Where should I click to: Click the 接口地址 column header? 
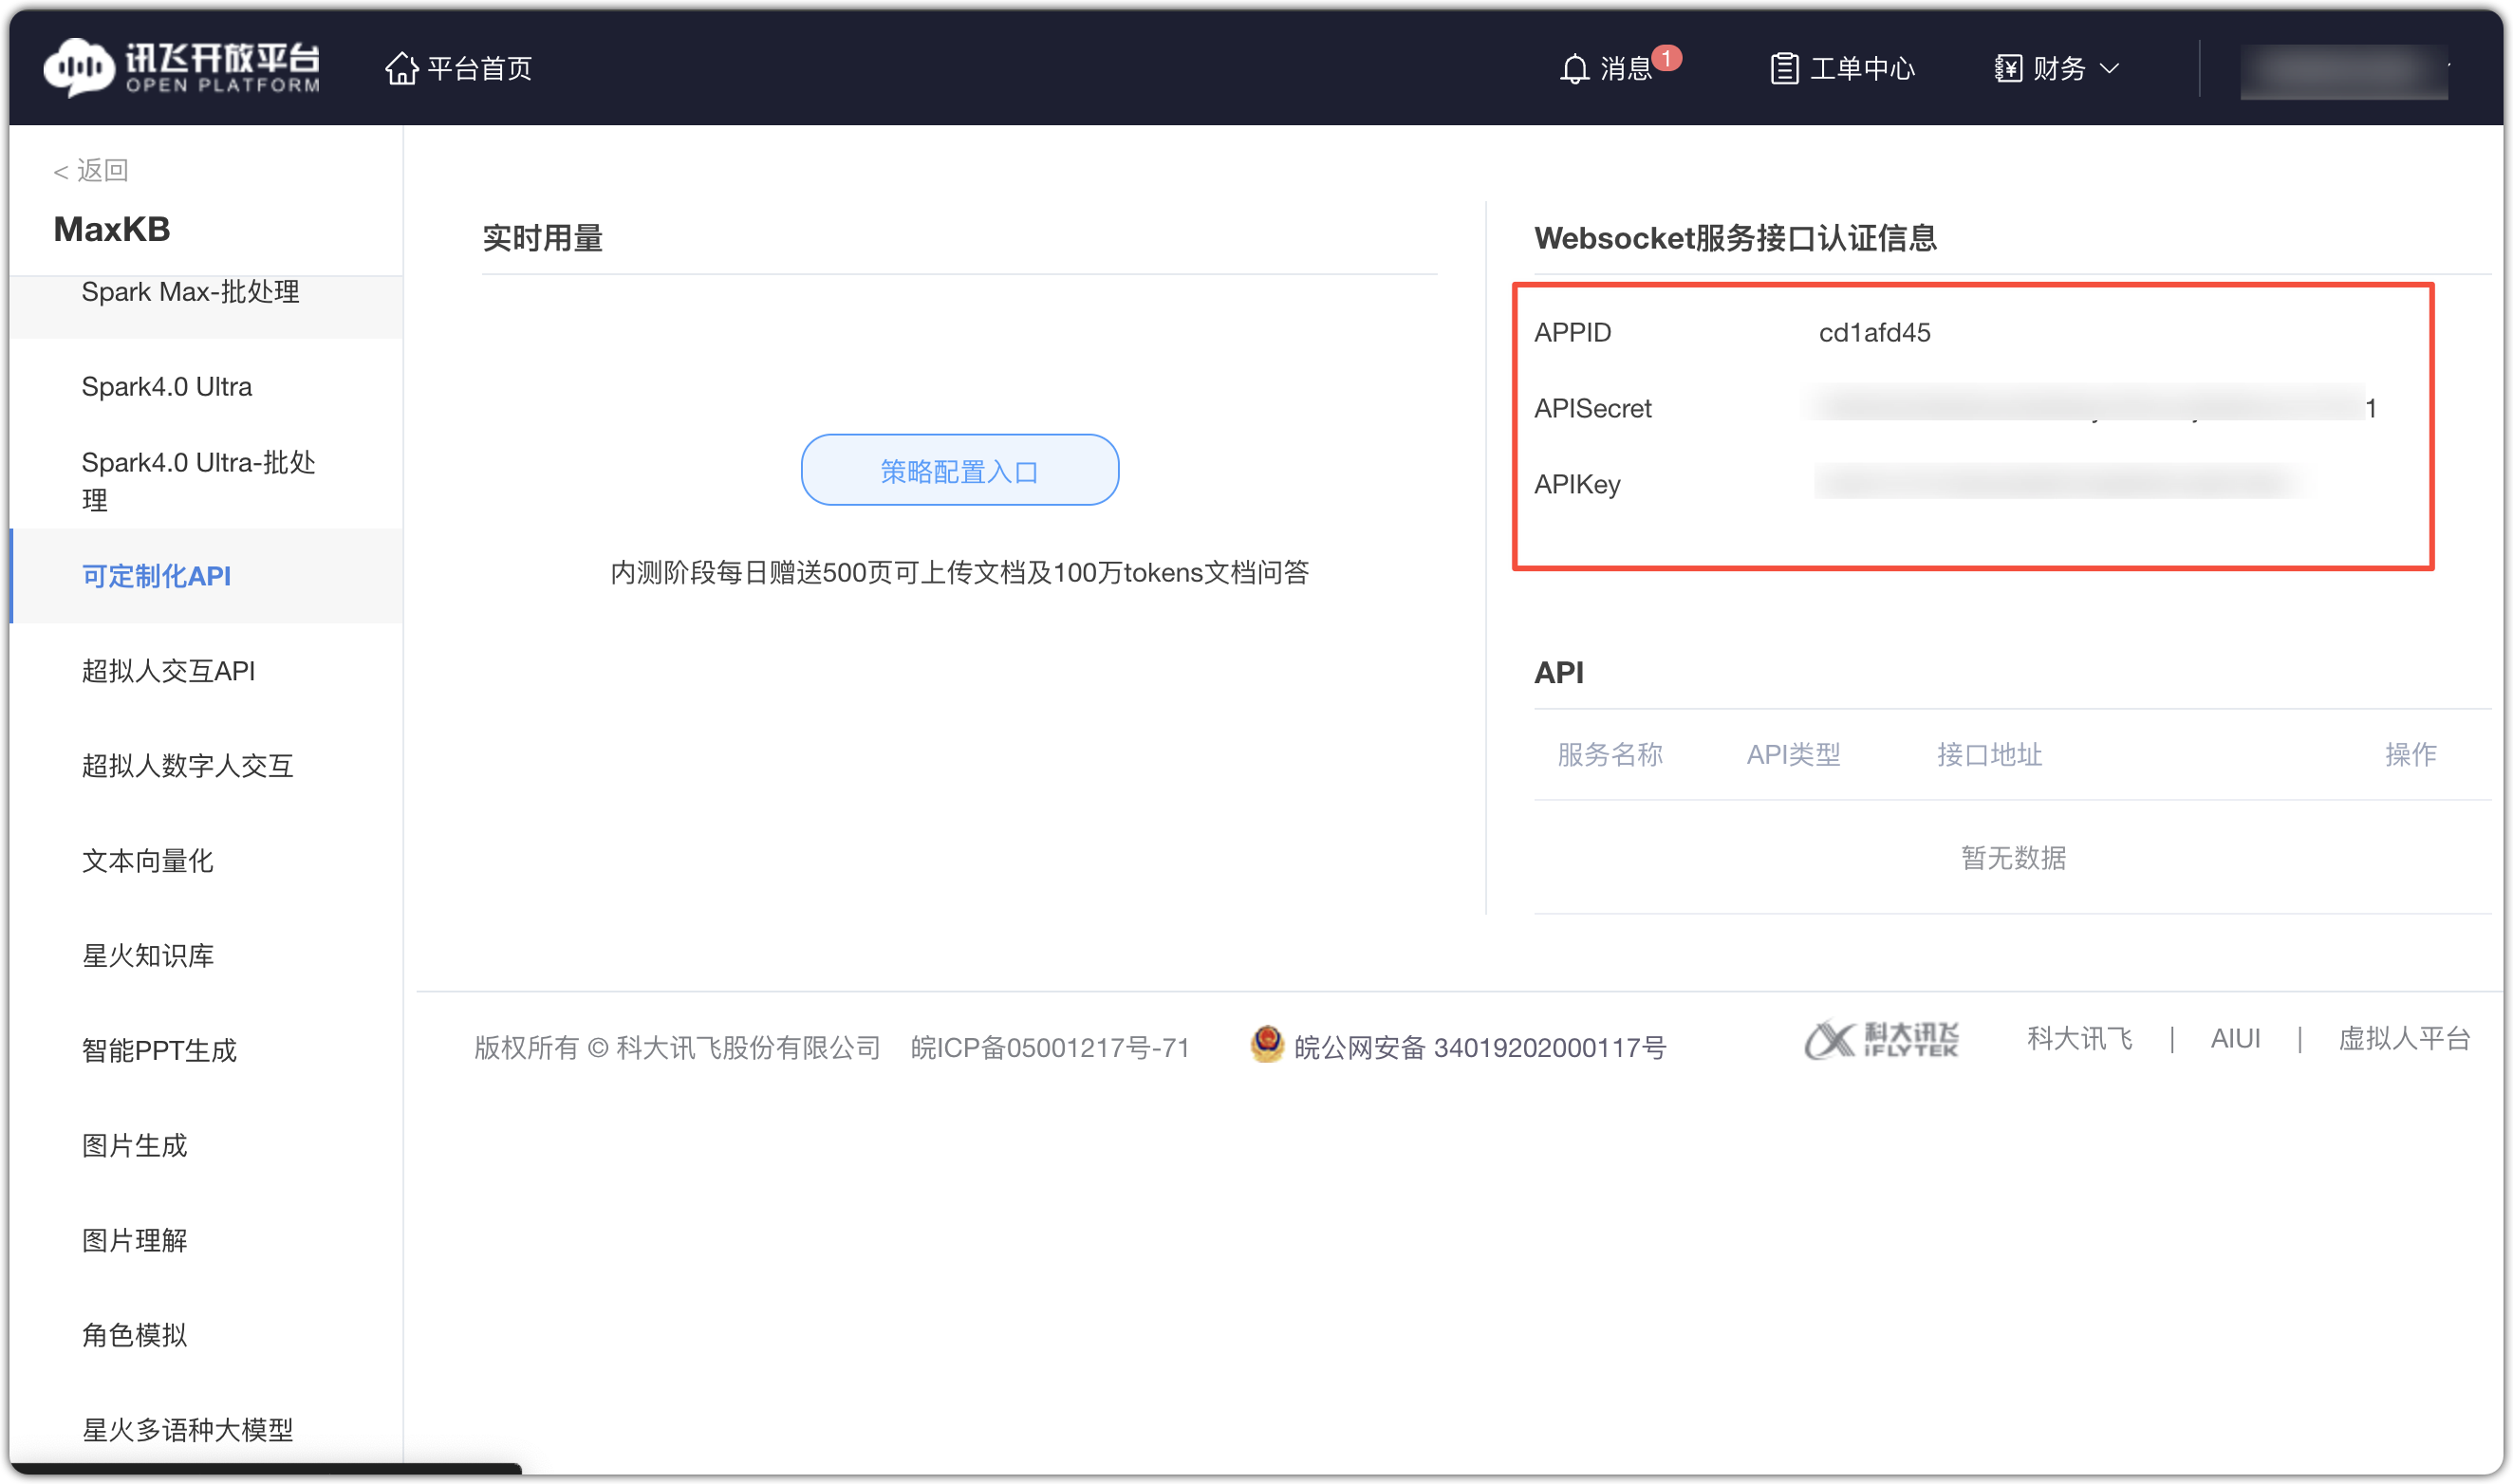click(x=1989, y=755)
